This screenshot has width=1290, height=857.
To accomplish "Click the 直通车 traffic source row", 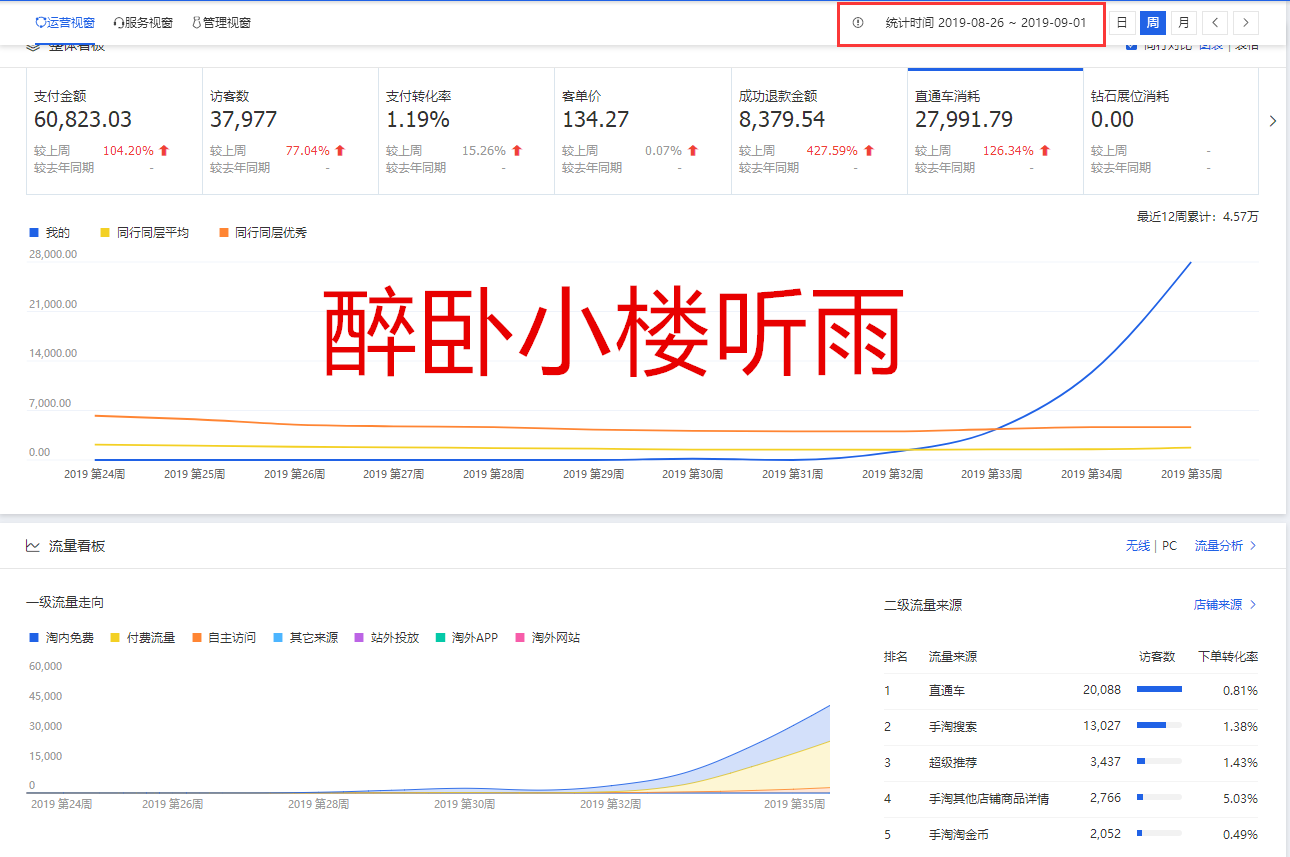I will click(1071, 690).
